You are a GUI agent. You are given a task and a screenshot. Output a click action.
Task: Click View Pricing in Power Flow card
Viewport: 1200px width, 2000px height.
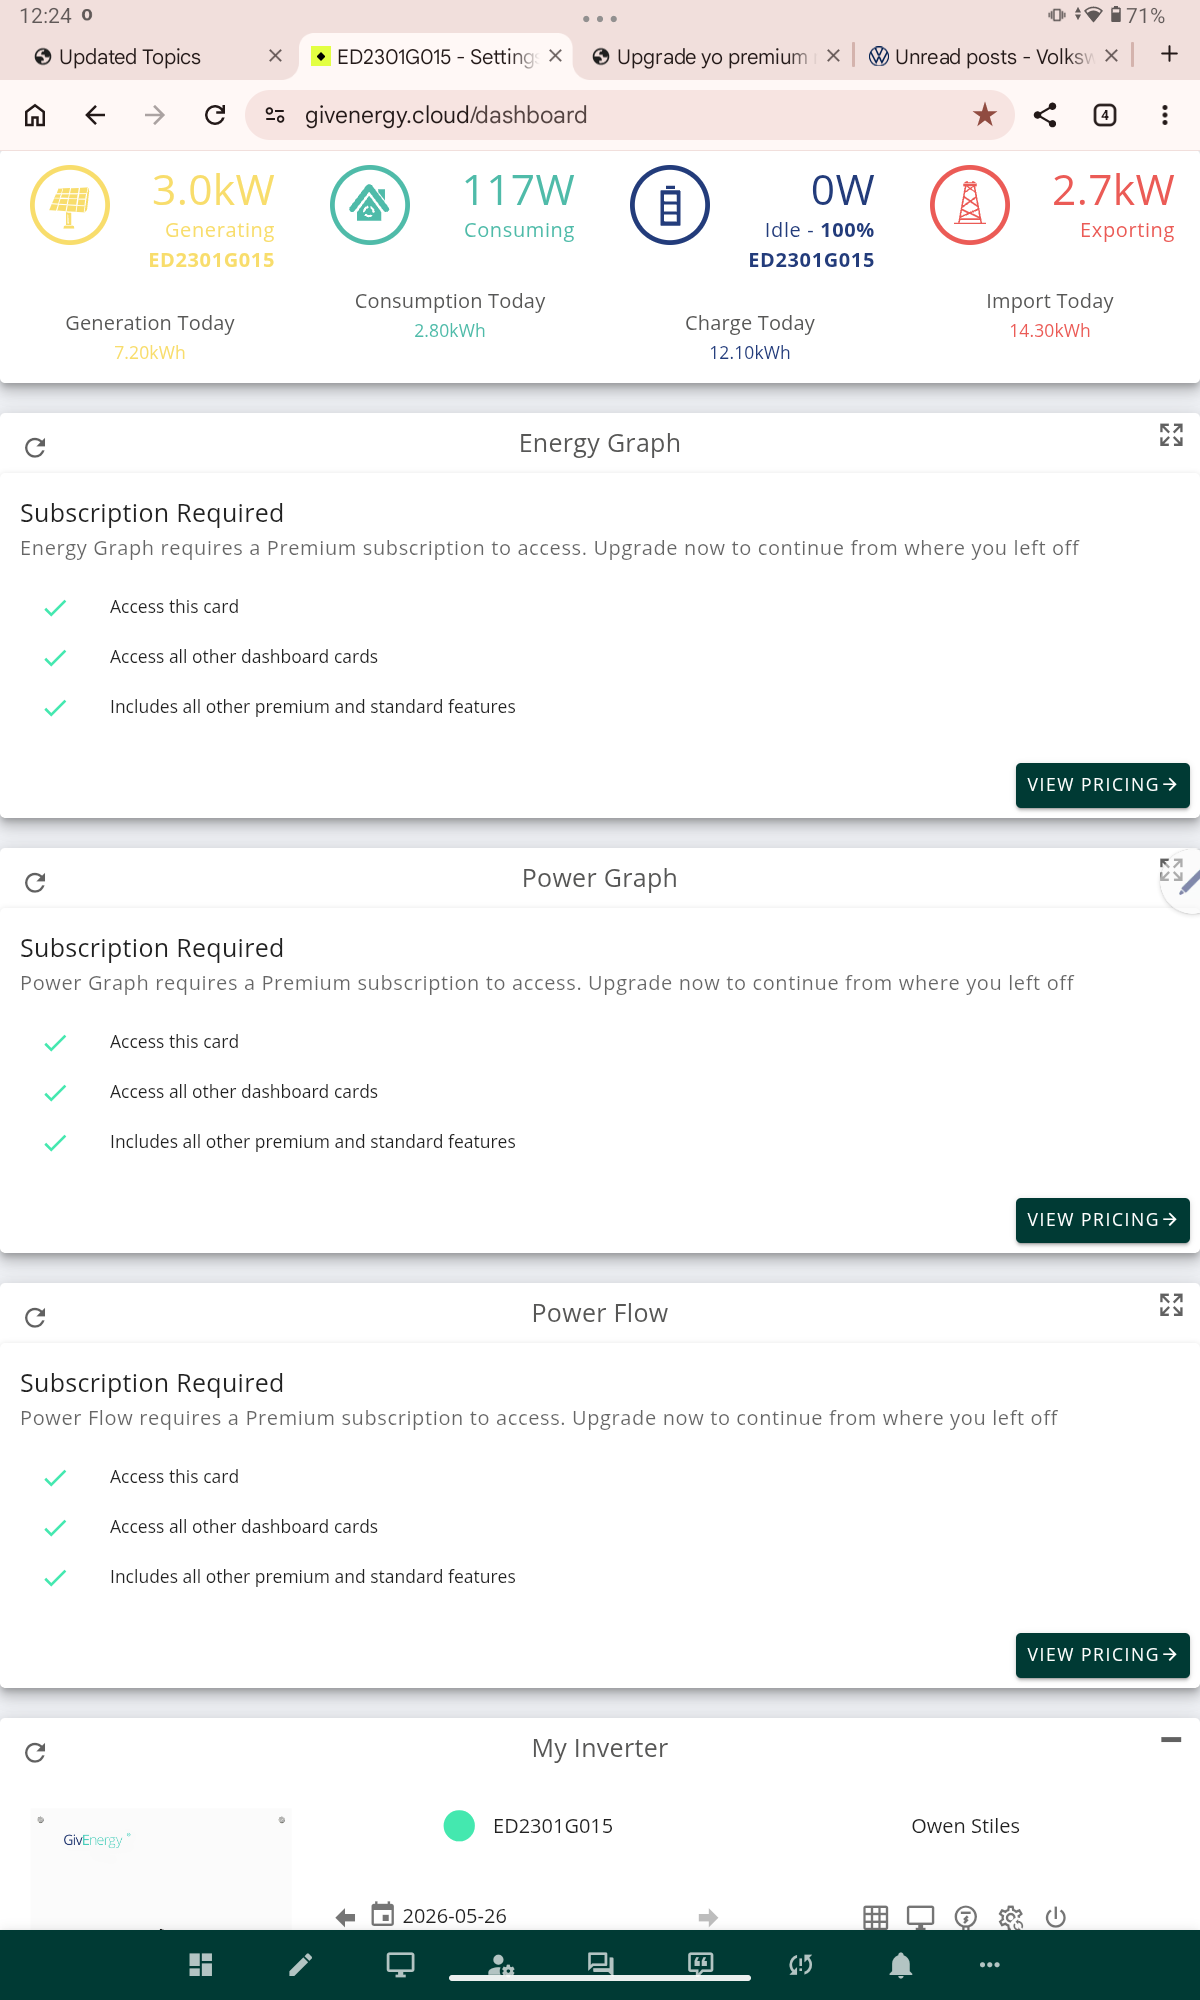[x=1102, y=1655]
